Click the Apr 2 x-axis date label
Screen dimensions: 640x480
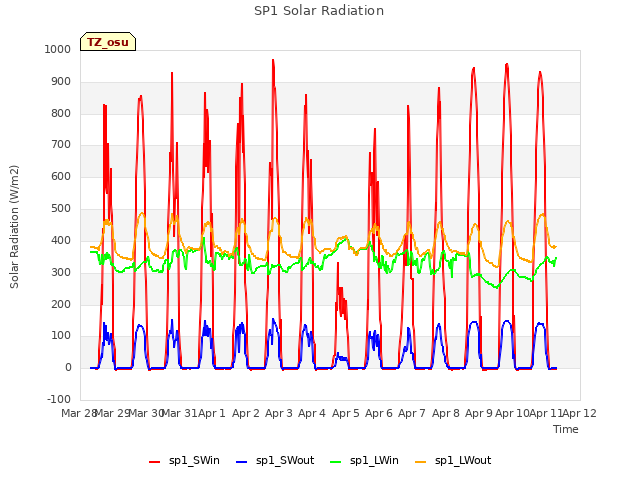[x=246, y=413]
